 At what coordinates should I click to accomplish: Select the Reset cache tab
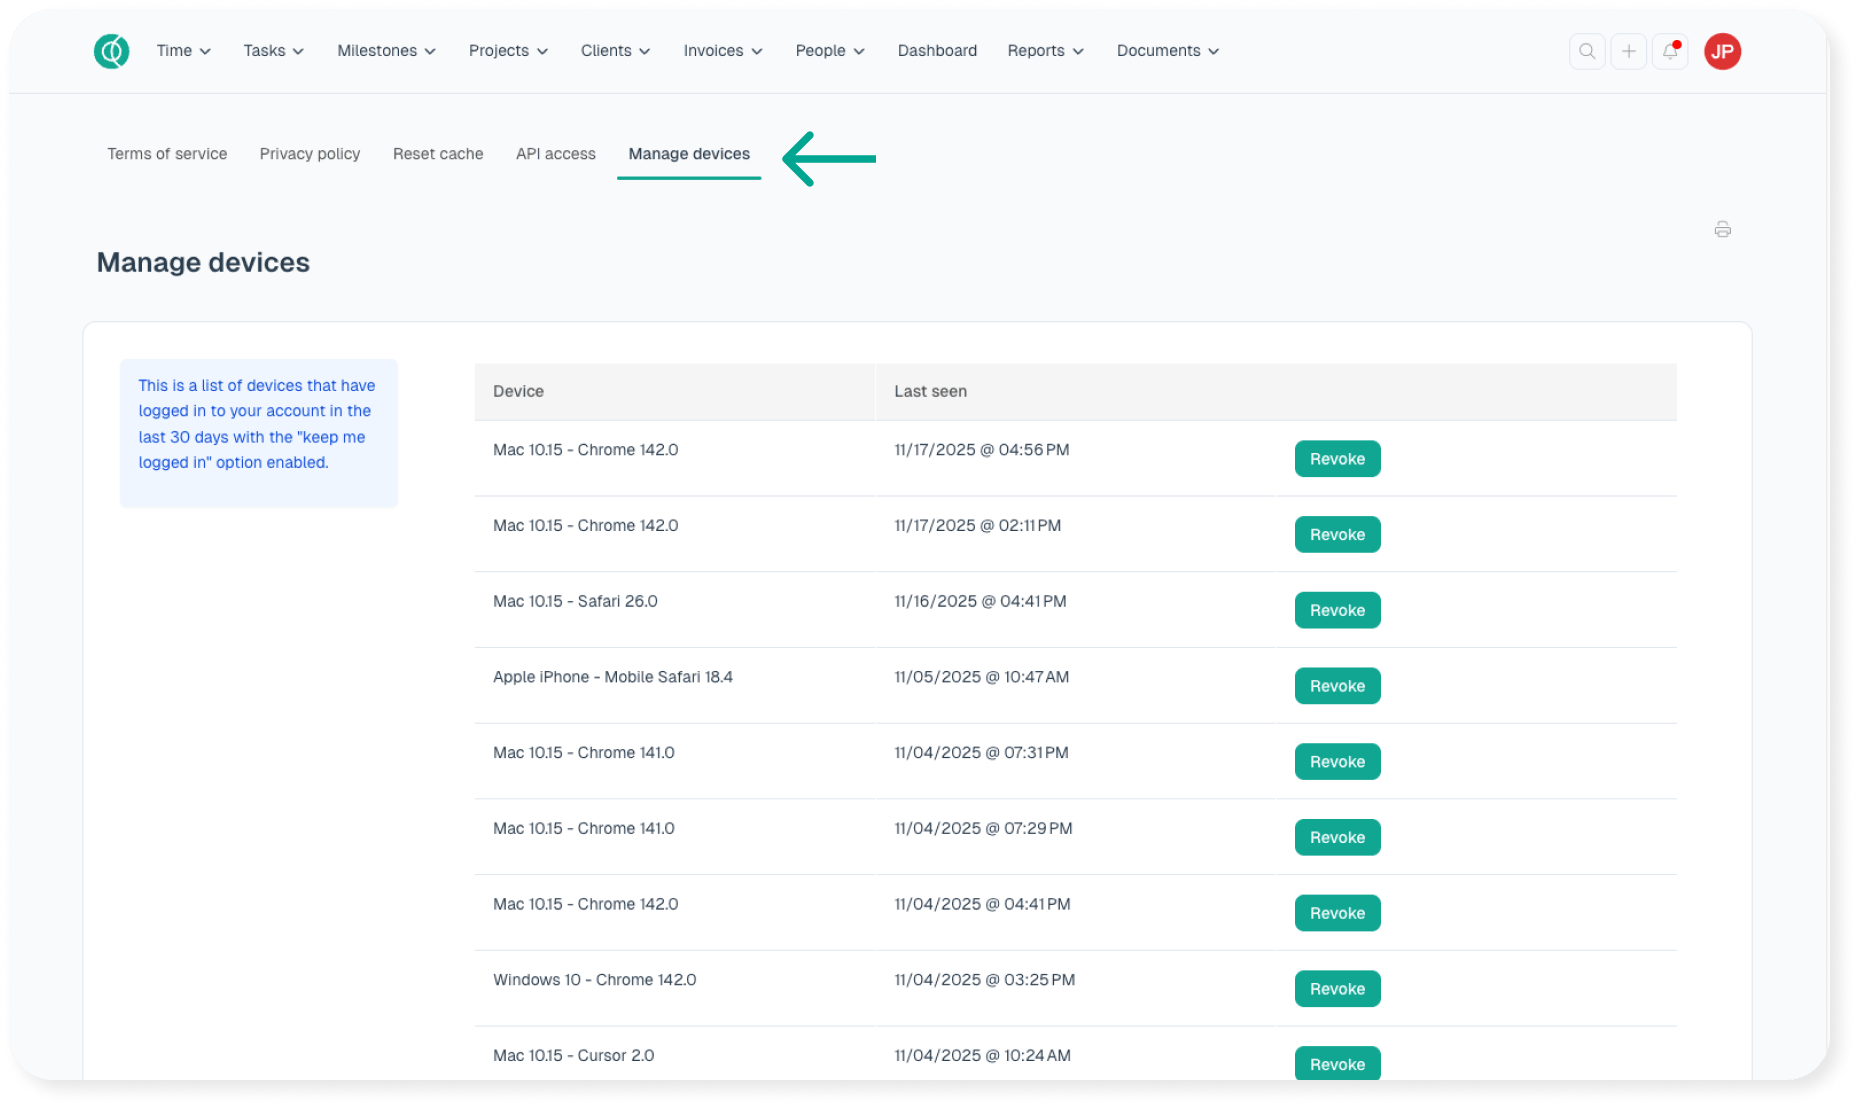point(438,154)
